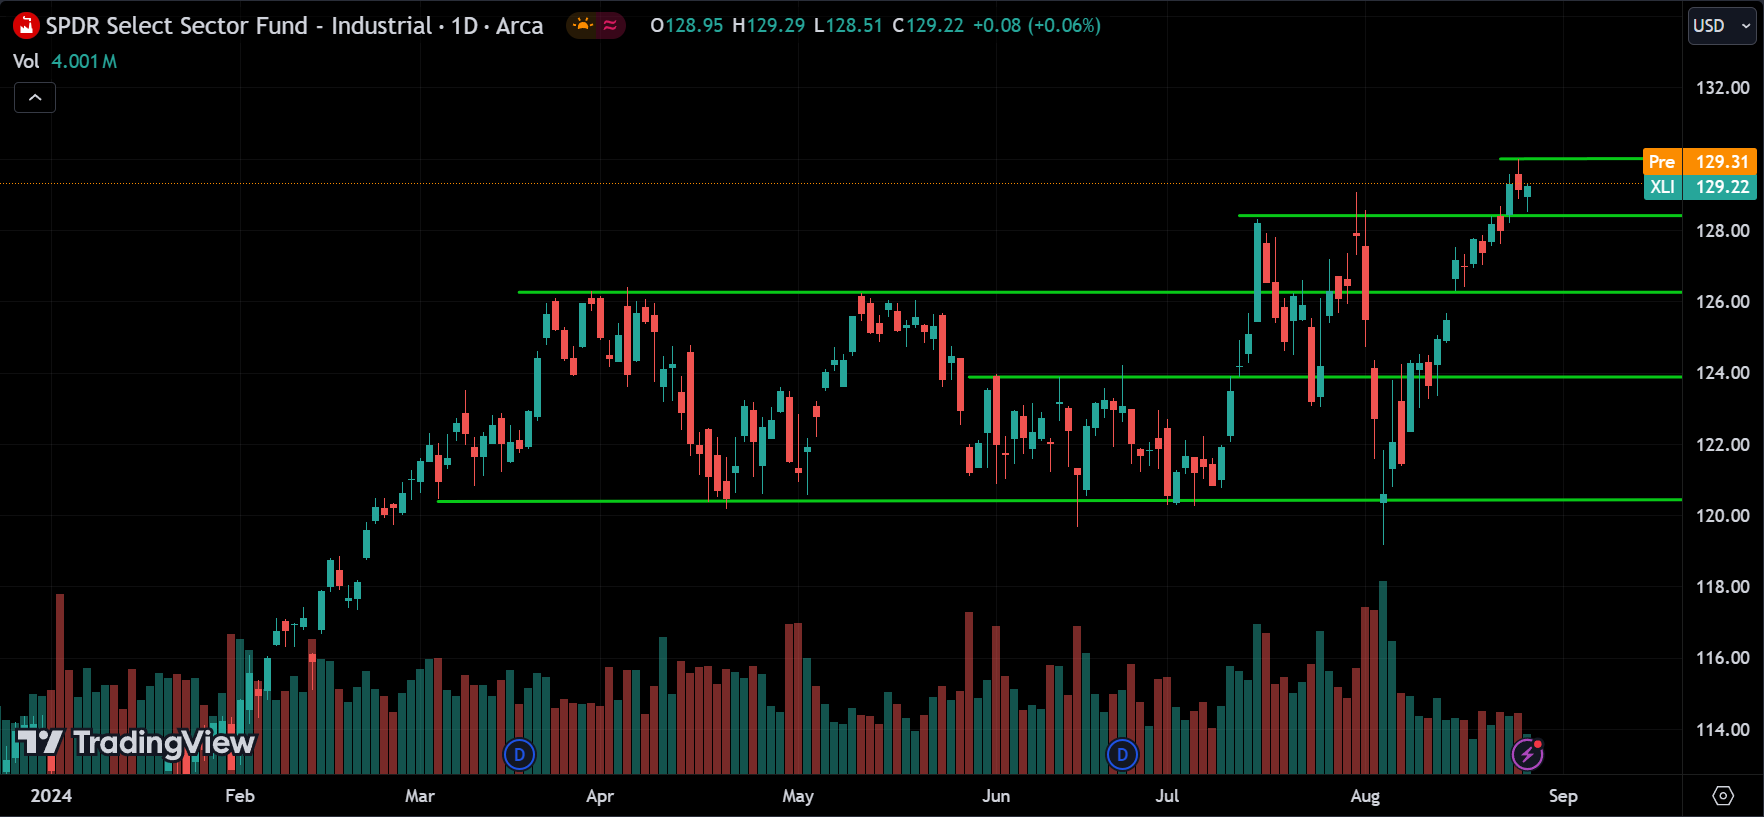Viewport: 1764px width, 817px height.
Task: Click the Sep label on time axis
Action: (1563, 796)
